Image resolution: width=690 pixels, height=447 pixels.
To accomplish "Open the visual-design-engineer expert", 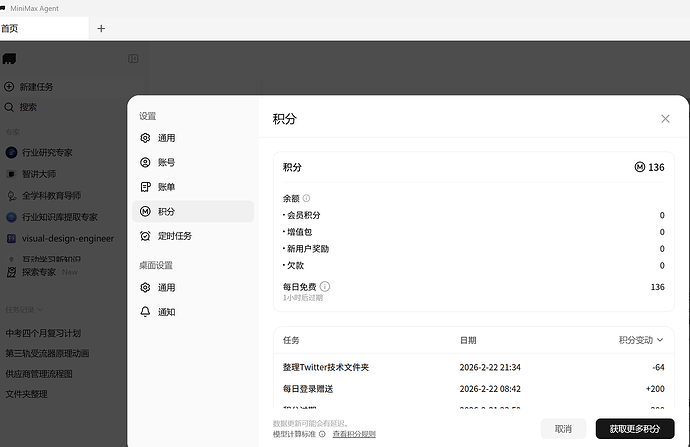I will click(x=68, y=238).
